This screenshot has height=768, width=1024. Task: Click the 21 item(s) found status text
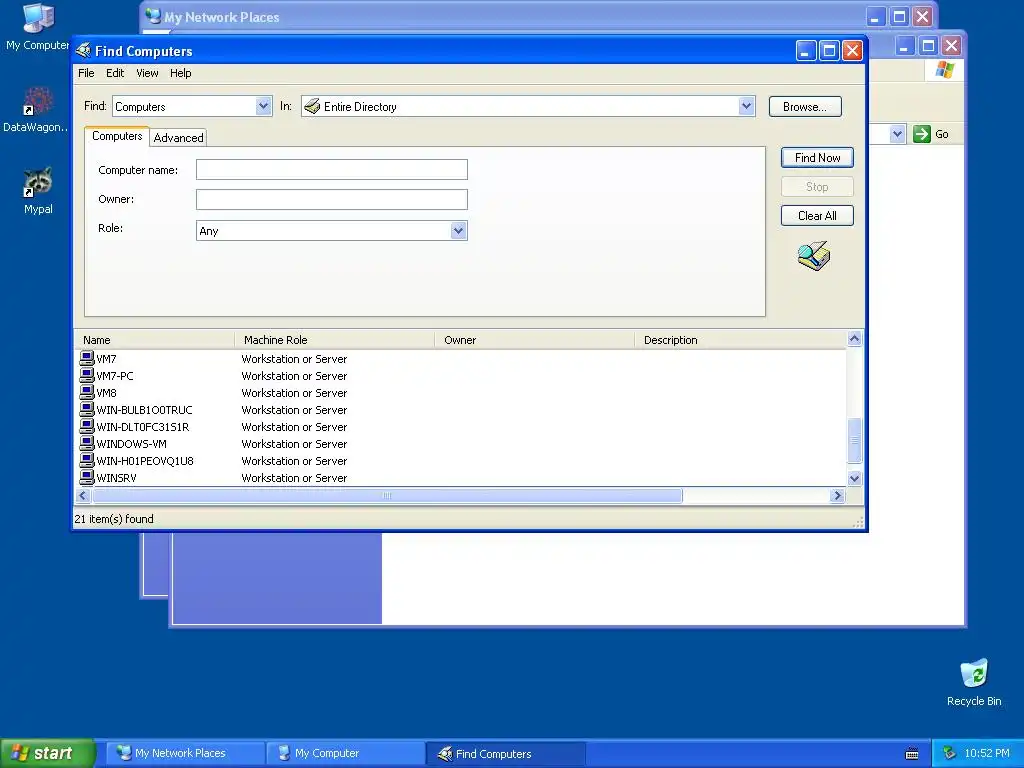[114, 519]
